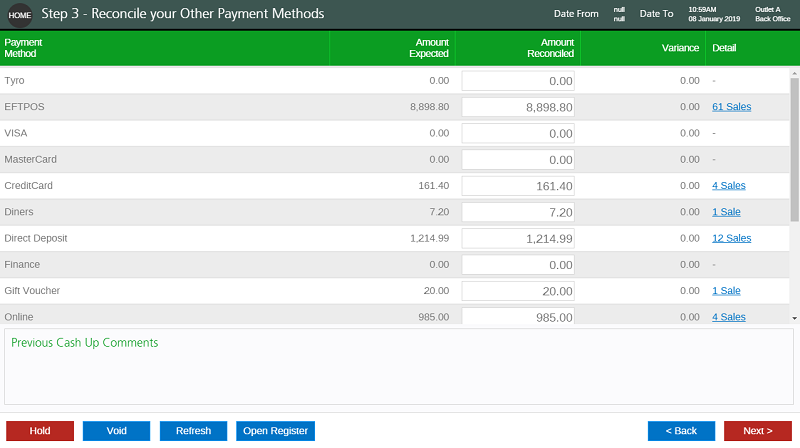The height and width of the screenshot is (448, 800).
Task: Edit VISA amount reconciled field
Action: coord(518,133)
